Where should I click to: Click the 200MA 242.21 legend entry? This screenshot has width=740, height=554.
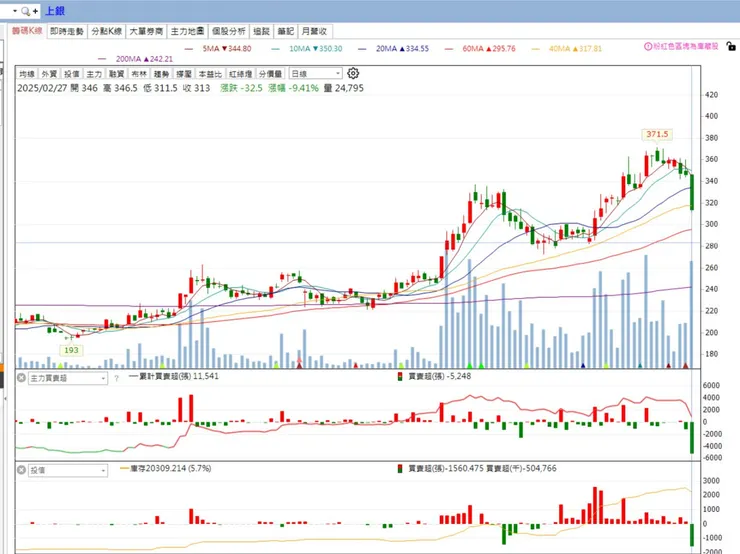coord(135,59)
